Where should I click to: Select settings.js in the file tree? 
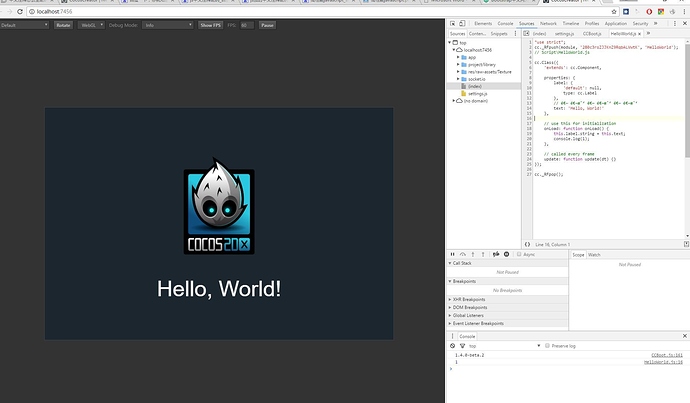478,93
